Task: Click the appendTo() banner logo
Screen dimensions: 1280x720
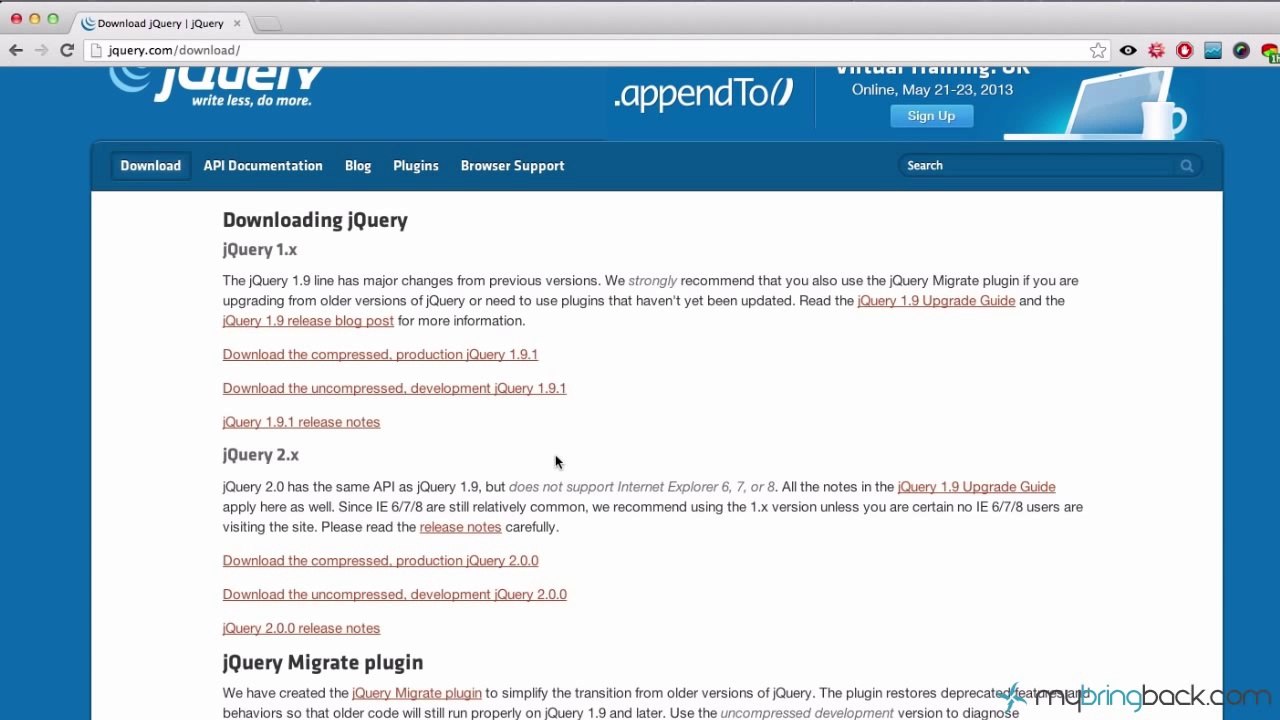Action: [x=704, y=93]
